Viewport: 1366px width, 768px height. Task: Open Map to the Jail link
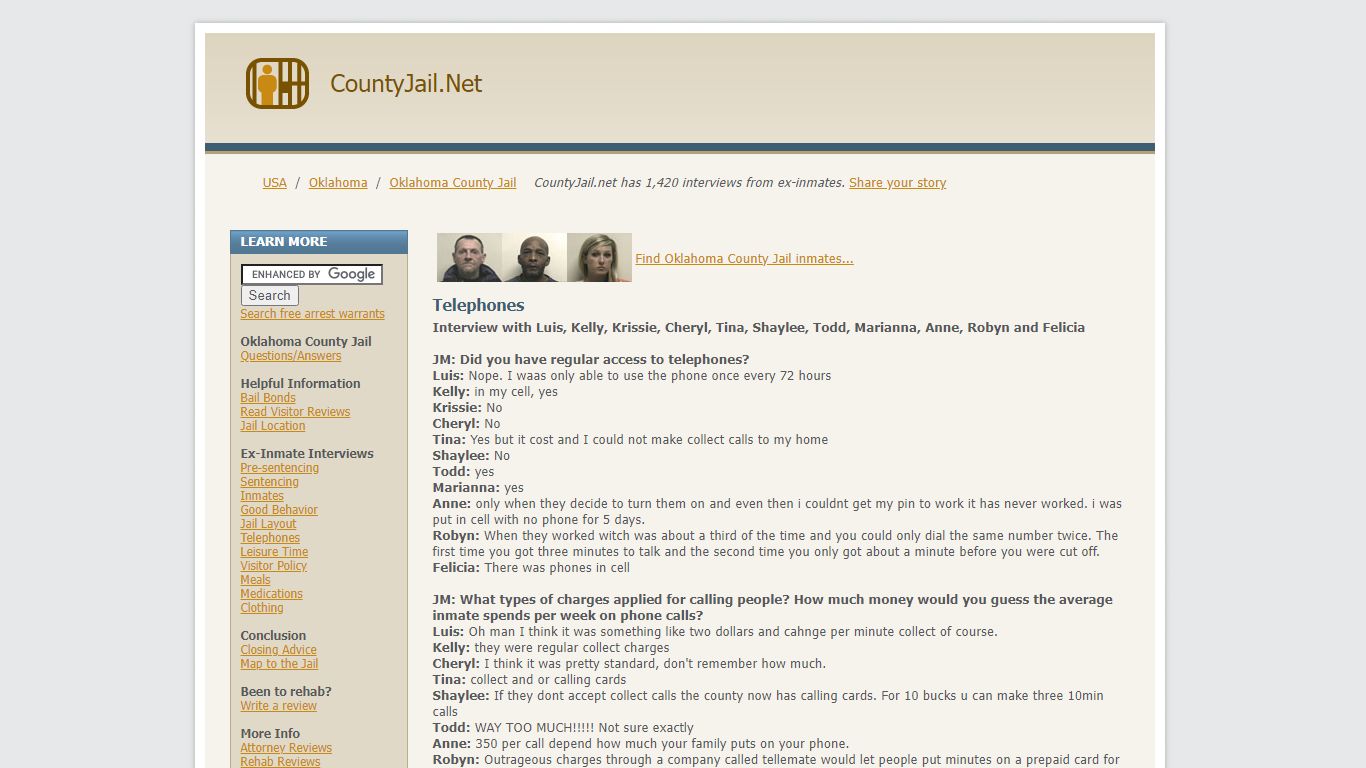click(279, 664)
